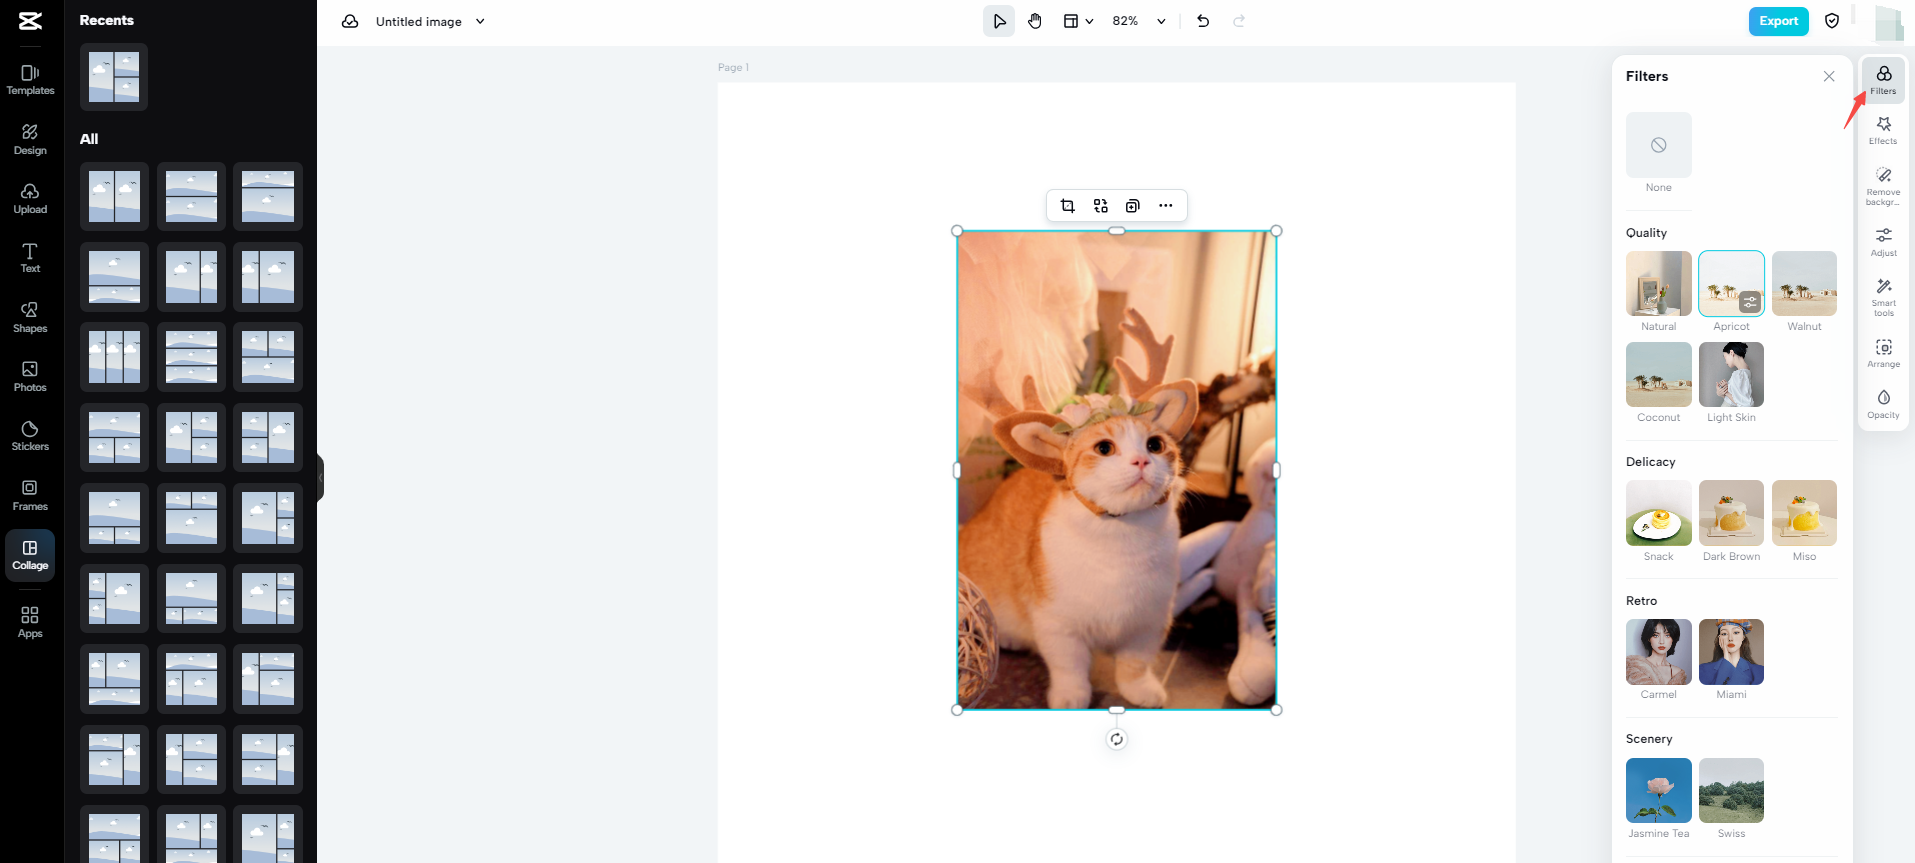The width and height of the screenshot is (1915, 863).
Task: Open the Stickers sidebar panel
Action: 30,436
